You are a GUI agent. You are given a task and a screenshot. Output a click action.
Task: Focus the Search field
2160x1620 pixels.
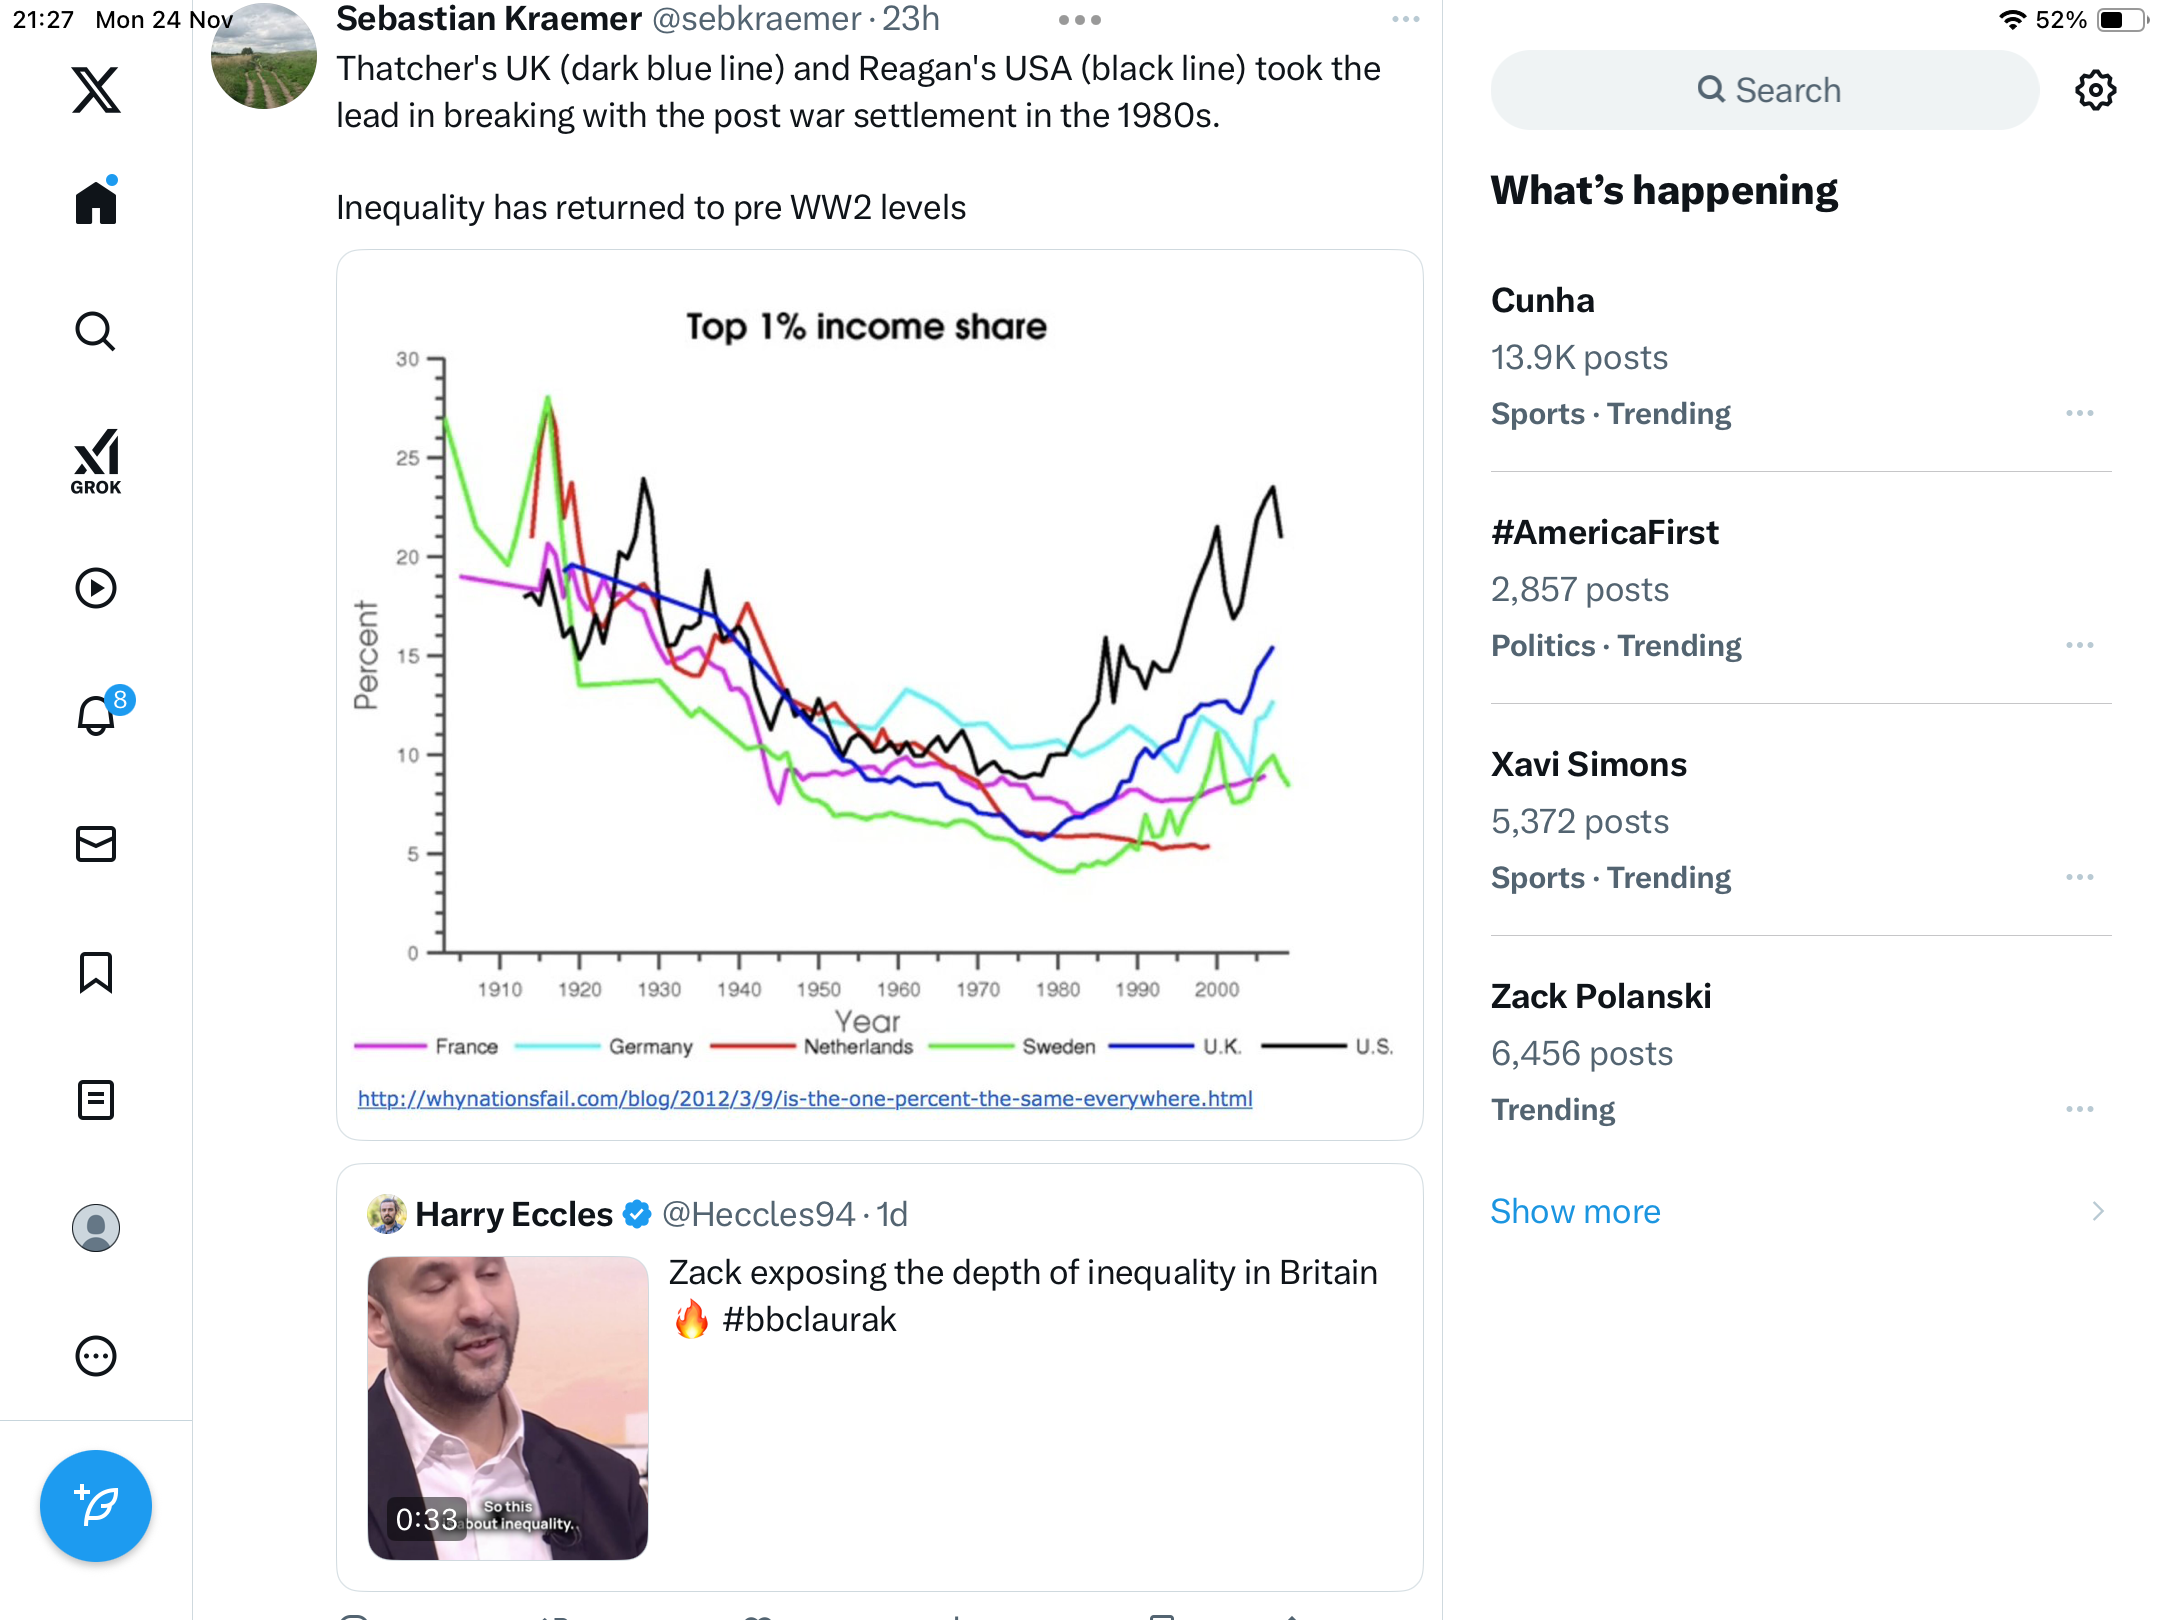coord(1765,90)
